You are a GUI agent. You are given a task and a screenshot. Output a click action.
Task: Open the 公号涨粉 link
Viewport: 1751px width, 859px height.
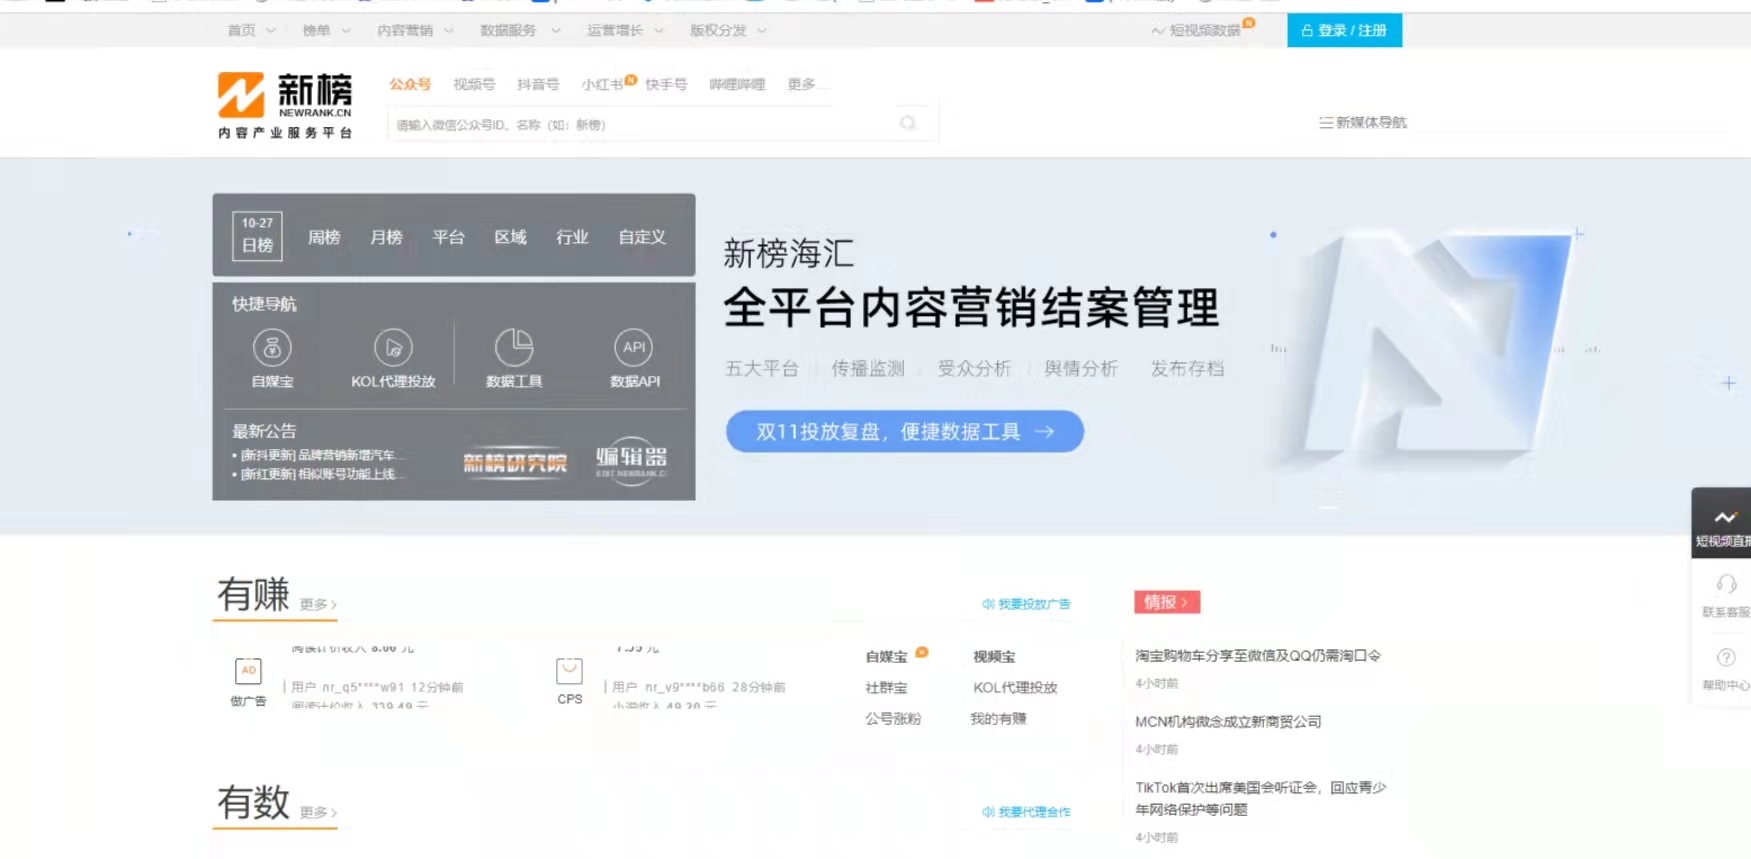coord(893,719)
